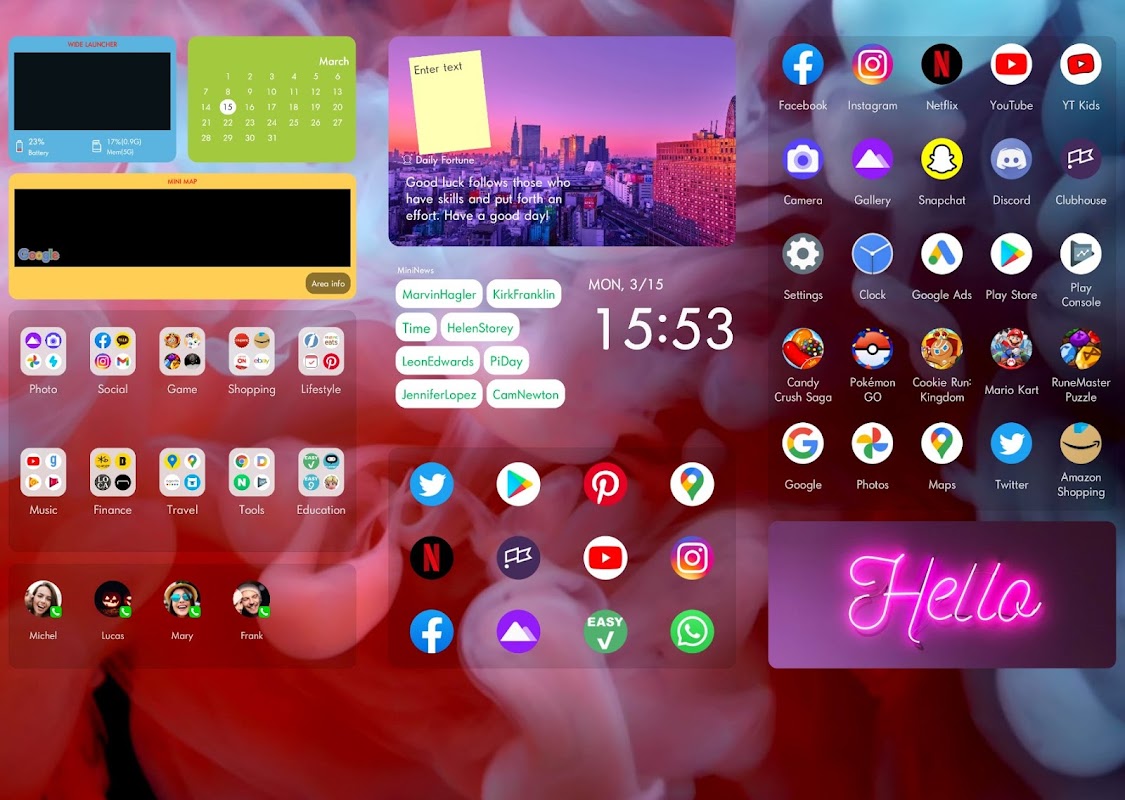Tap the Area info button on mini map

(x=328, y=283)
